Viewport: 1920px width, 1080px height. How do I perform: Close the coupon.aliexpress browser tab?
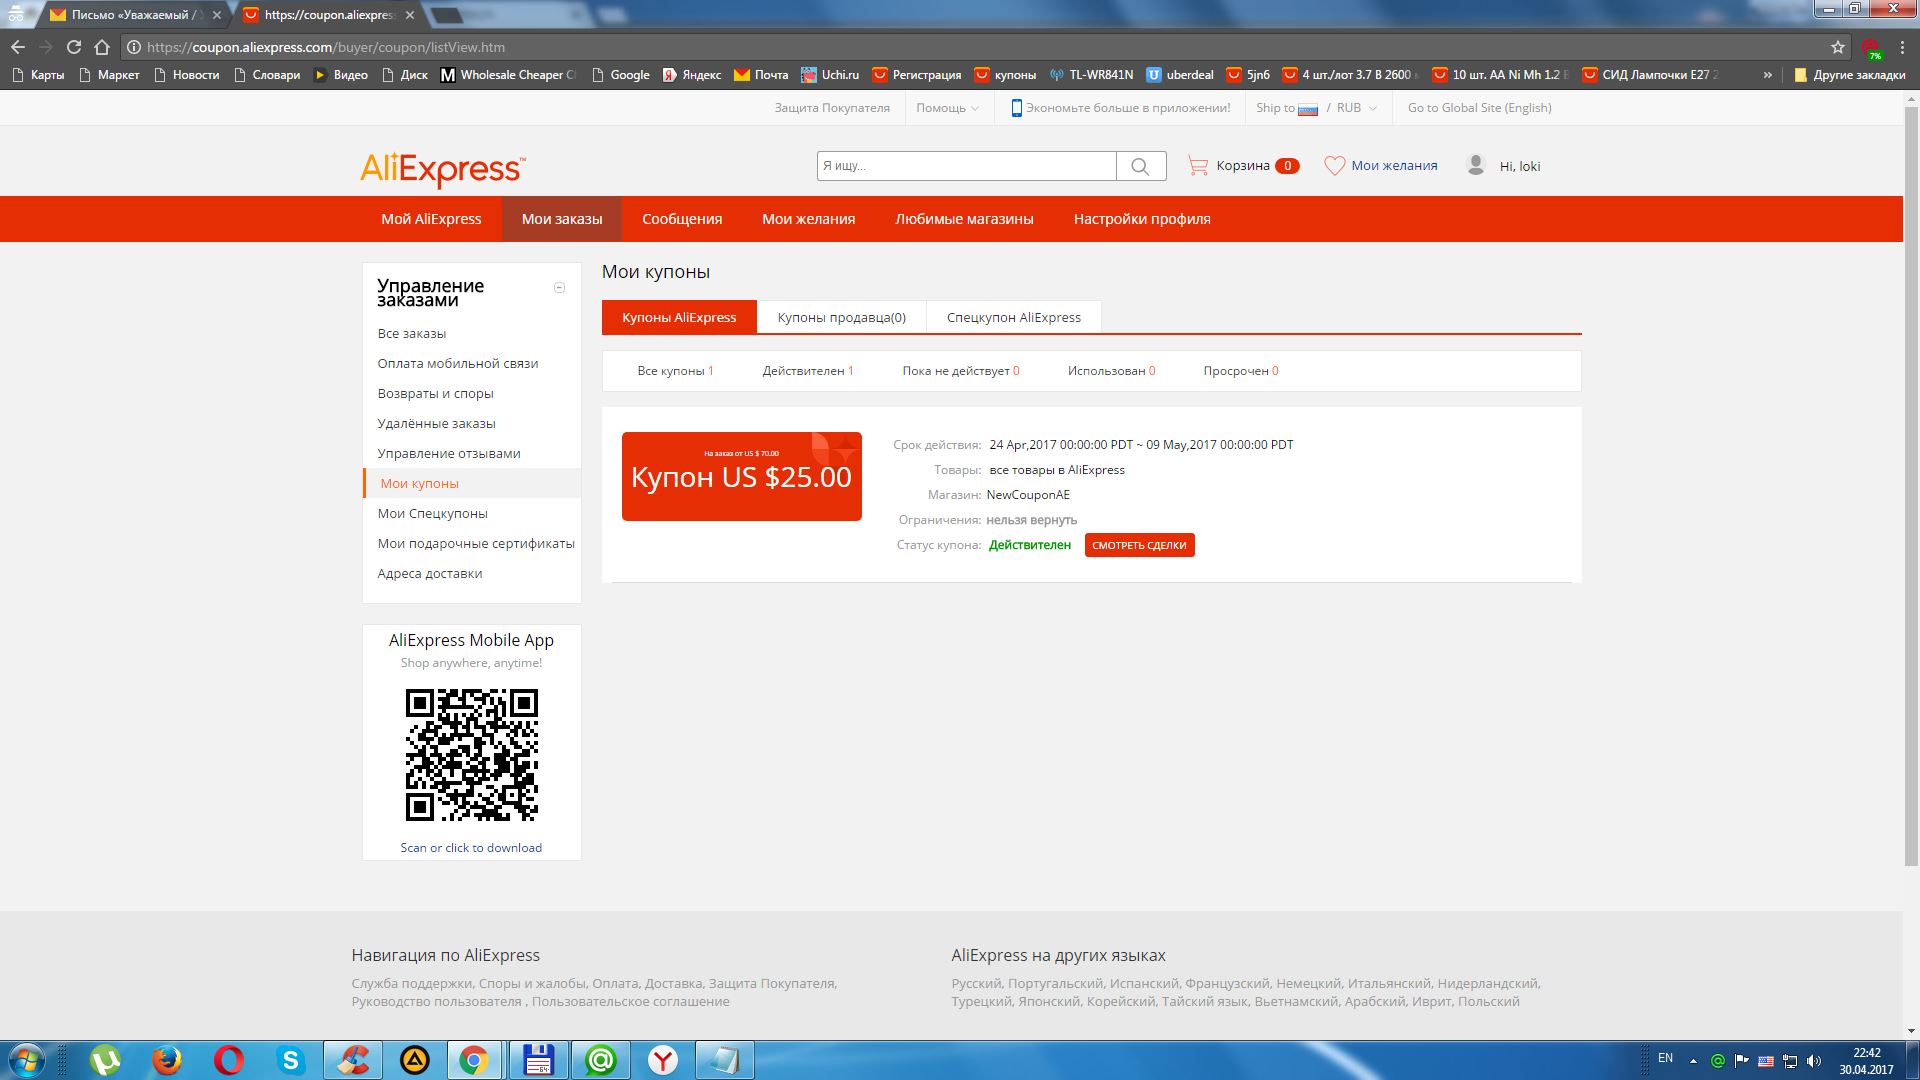pyautogui.click(x=410, y=15)
